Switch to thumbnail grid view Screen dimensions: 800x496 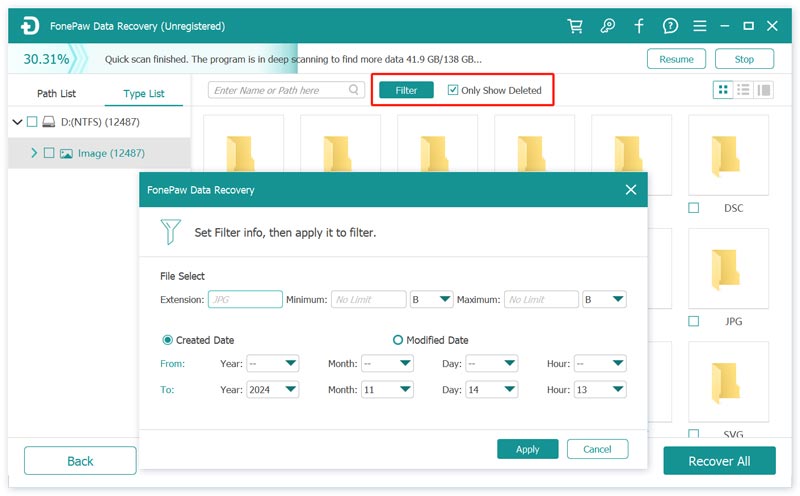point(723,90)
